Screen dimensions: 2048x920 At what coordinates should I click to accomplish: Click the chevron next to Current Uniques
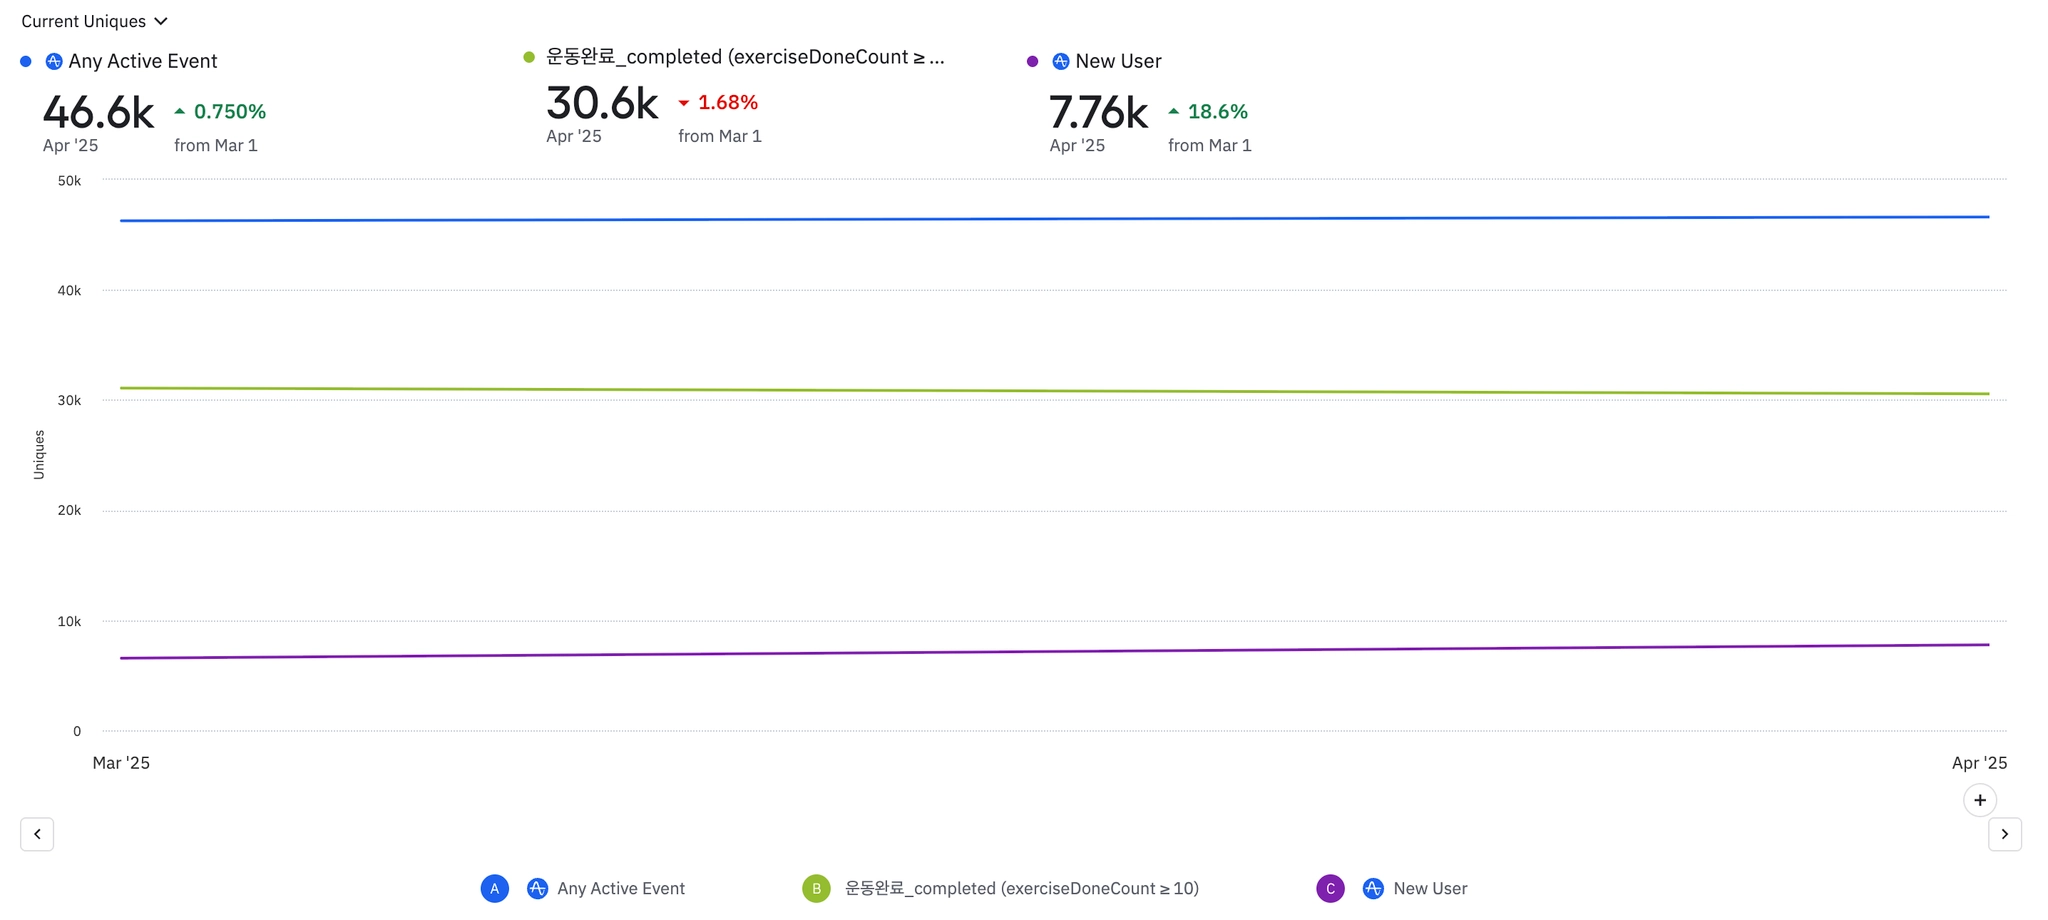click(161, 21)
